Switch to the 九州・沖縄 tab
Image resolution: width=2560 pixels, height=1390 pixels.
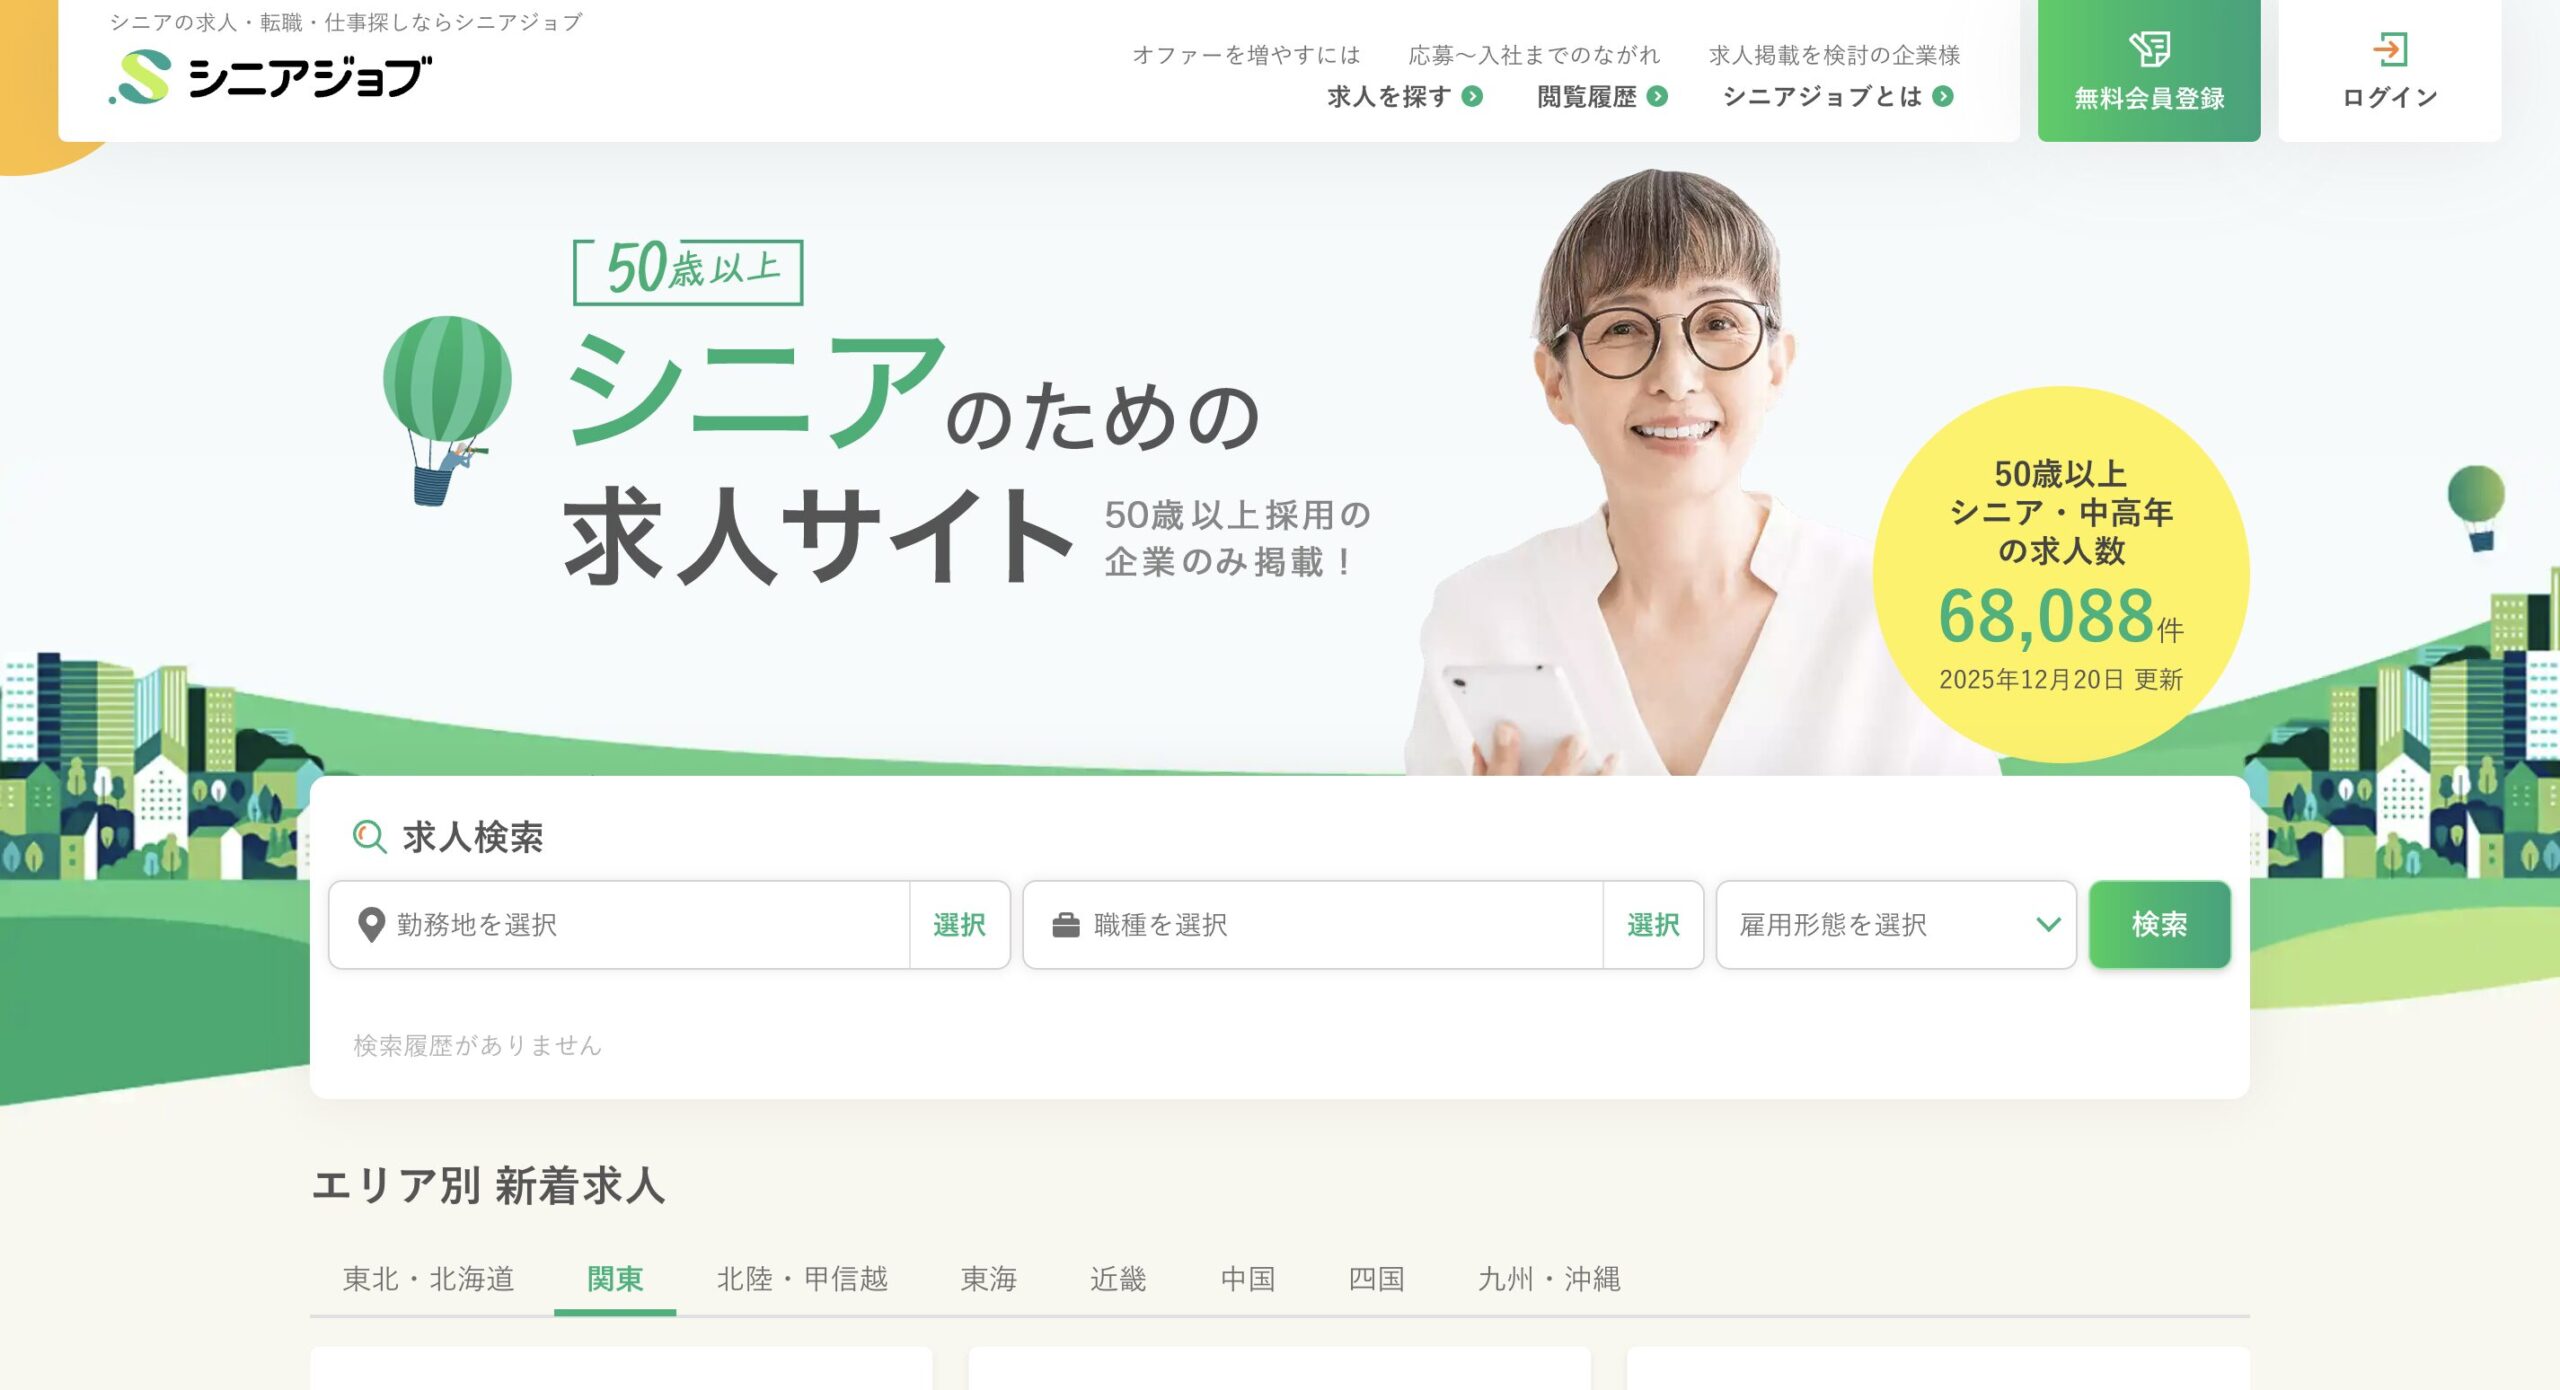1549,1279
